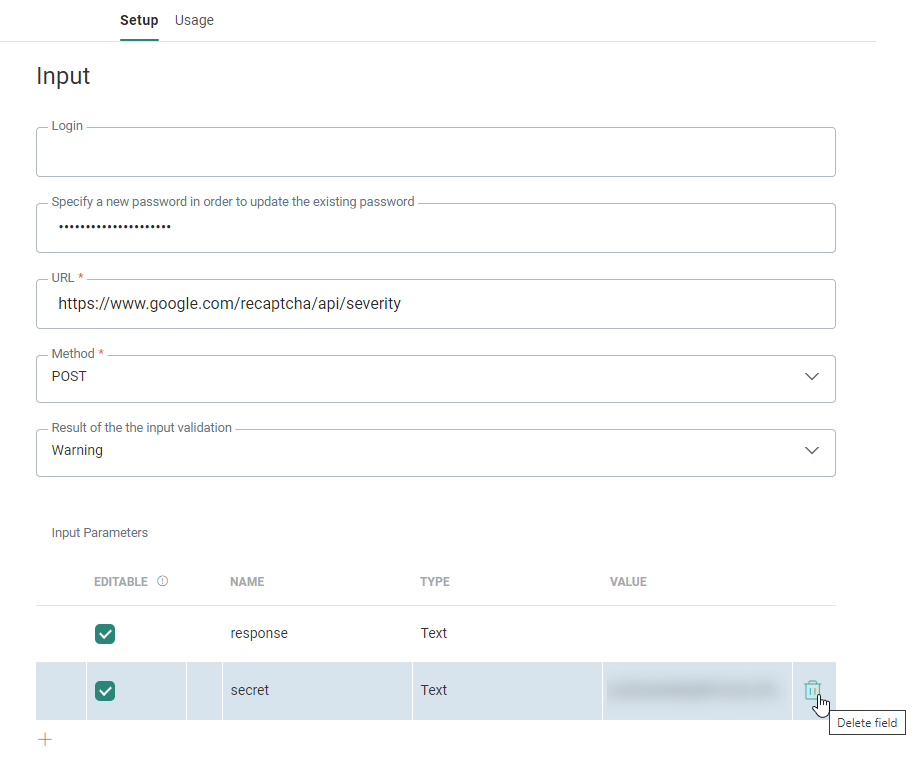Open the Method dropdown showing POST
Image resolution: width=920 pixels, height=765 pixels.
(435, 378)
